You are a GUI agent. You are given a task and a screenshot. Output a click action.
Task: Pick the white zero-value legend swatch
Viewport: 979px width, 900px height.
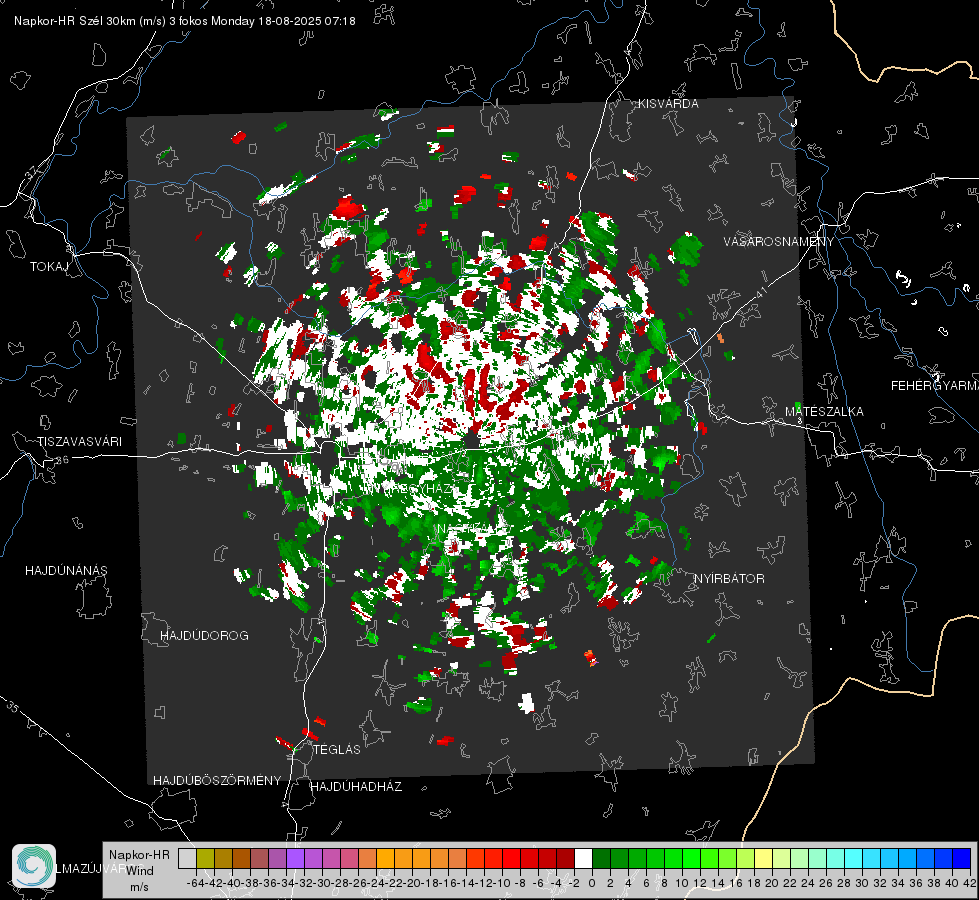click(x=583, y=859)
